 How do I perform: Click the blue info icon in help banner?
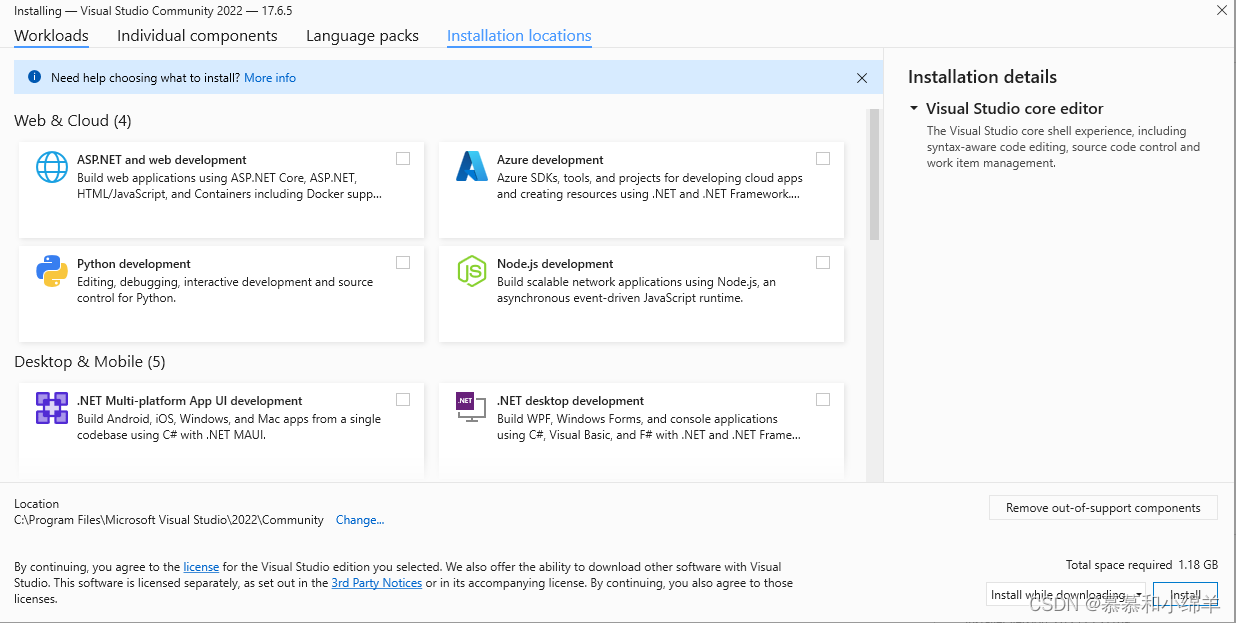coord(35,77)
